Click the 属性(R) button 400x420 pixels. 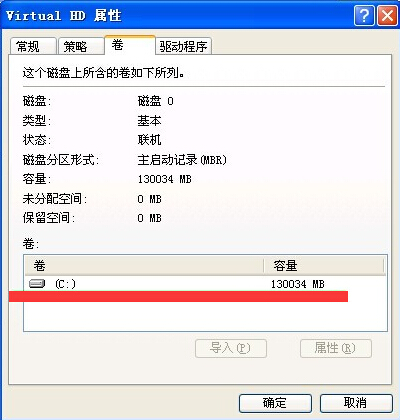click(x=336, y=349)
